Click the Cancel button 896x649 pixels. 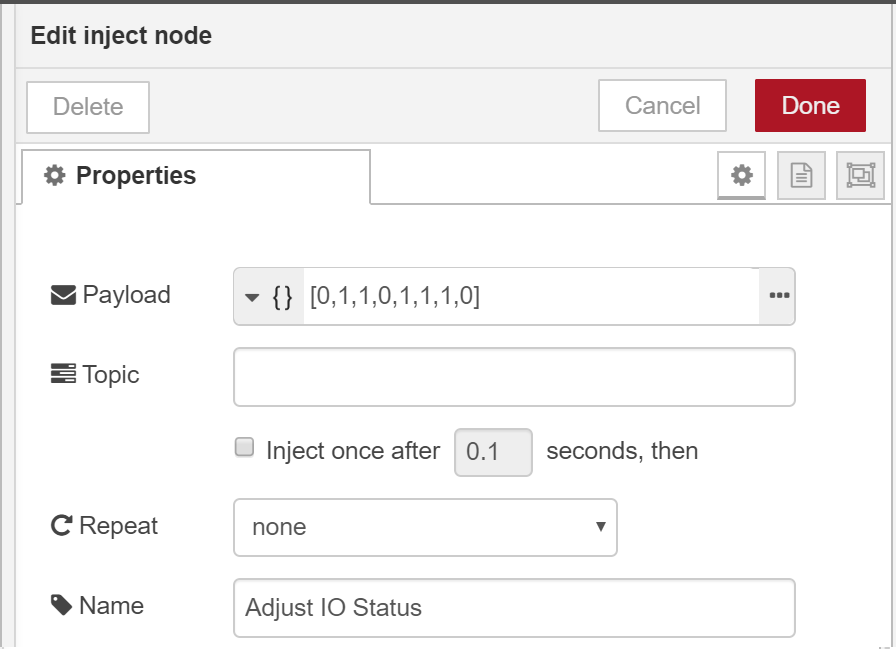(x=662, y=105)
